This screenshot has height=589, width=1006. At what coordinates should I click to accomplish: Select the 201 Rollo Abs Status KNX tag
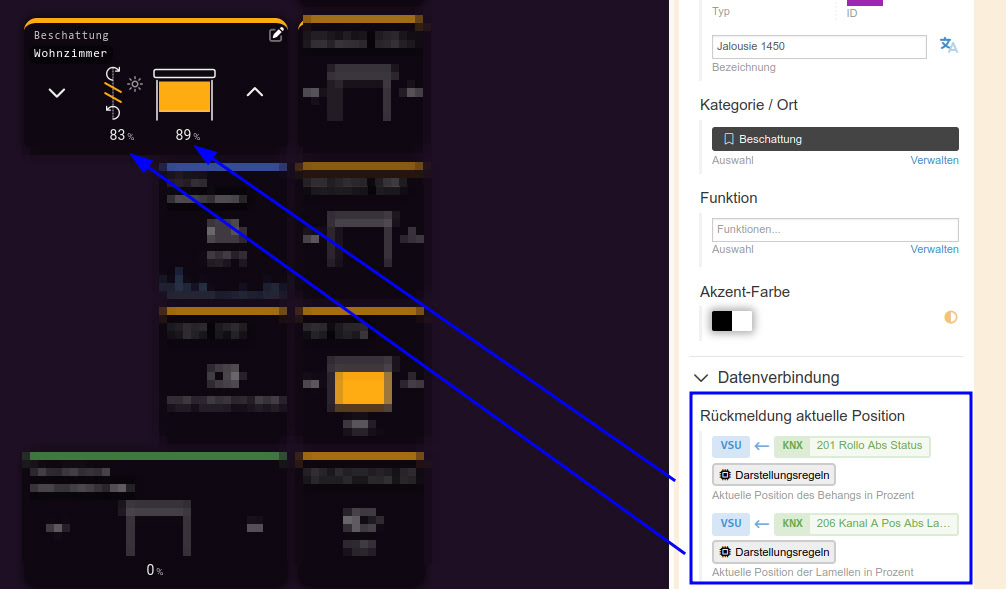coord(852,446)
